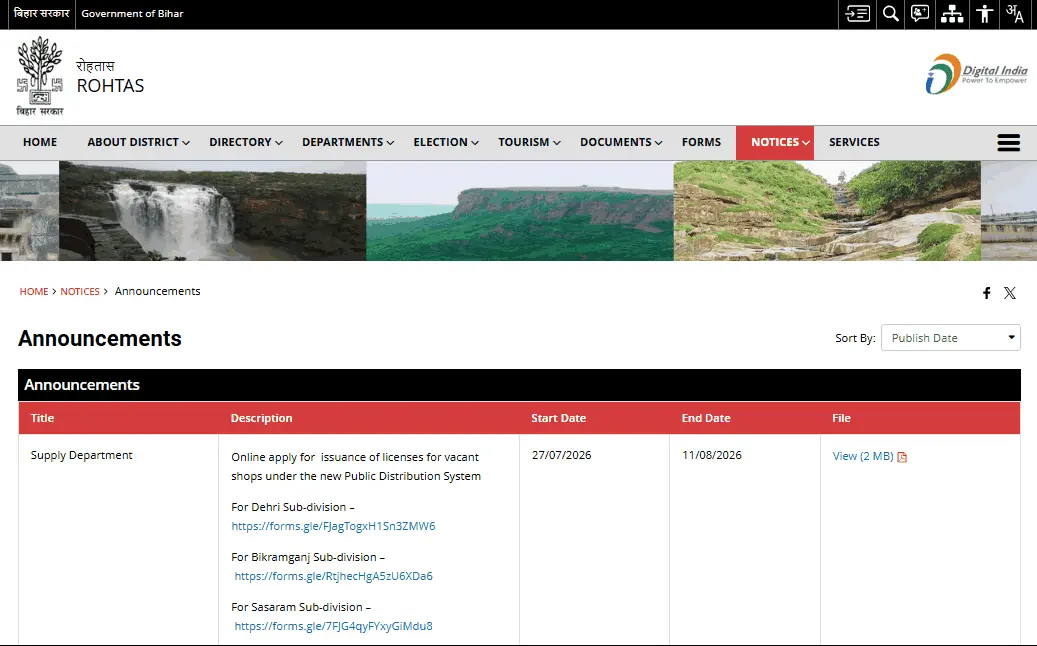Click the NOTICES breadcrumb link
The image size is (1037, 646).
pos(80,292)
